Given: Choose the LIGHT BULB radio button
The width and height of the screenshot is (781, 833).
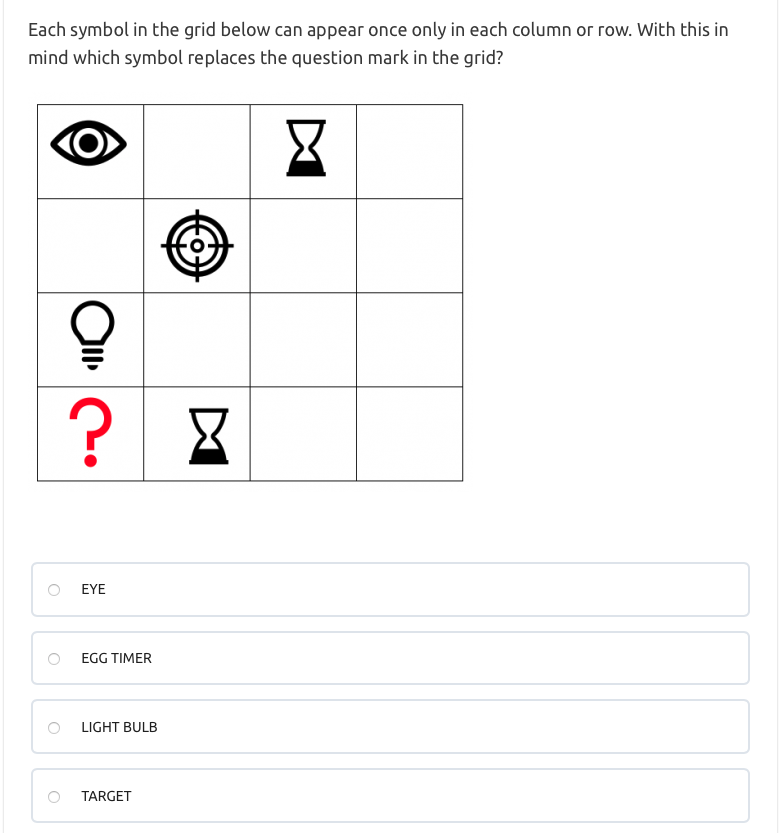Looking at the screenshot, I should (54, 727).
